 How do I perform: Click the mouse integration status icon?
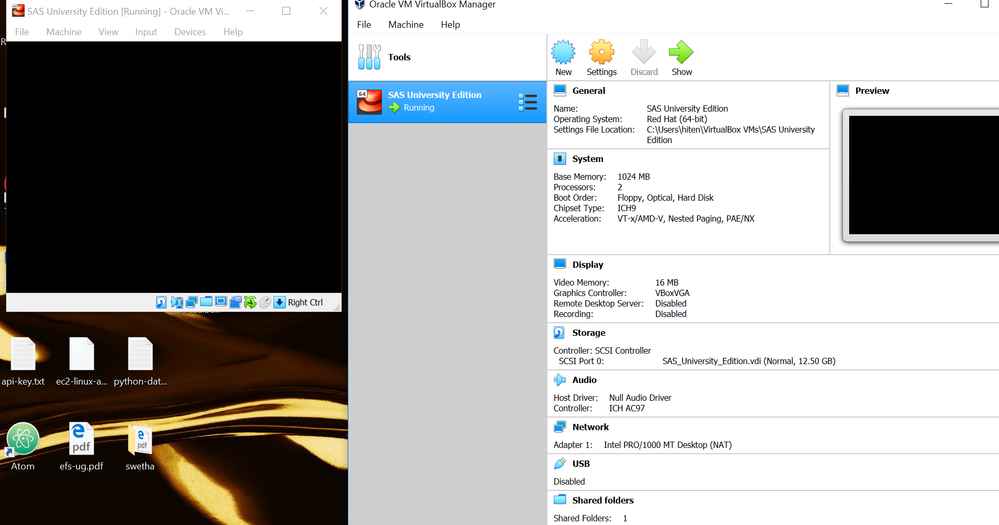(264, 302)
